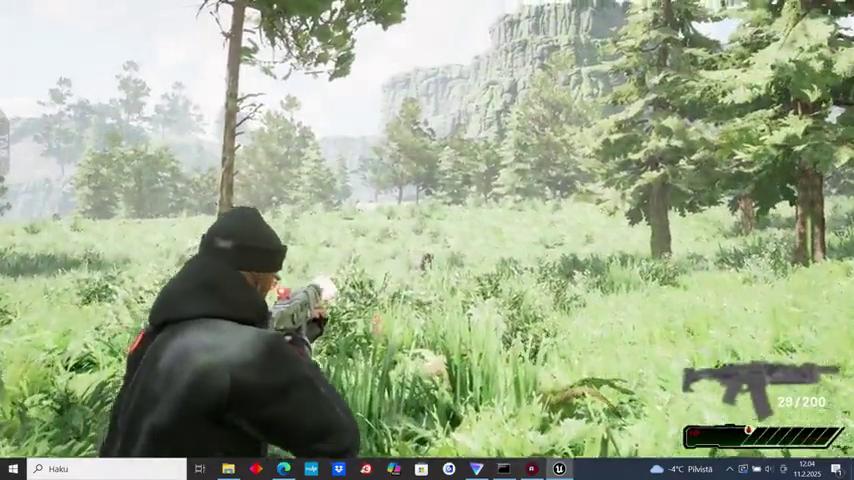This screenshot has height=480, width=854.
Task: Open File Explorer from the taskbar
Action: point(228,469)
